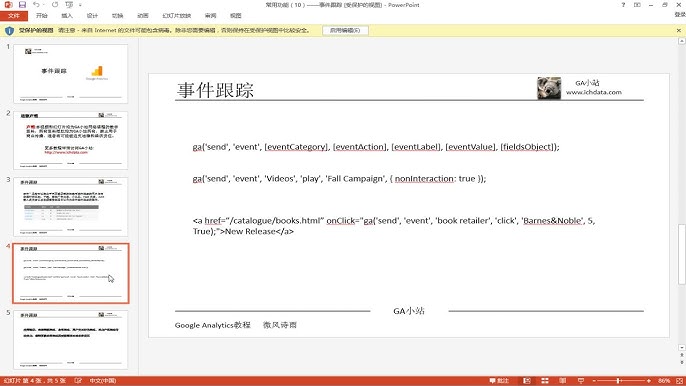Click the Fit slide to window icon
This screenshot has width=686, height=386.
click(679, 381)
